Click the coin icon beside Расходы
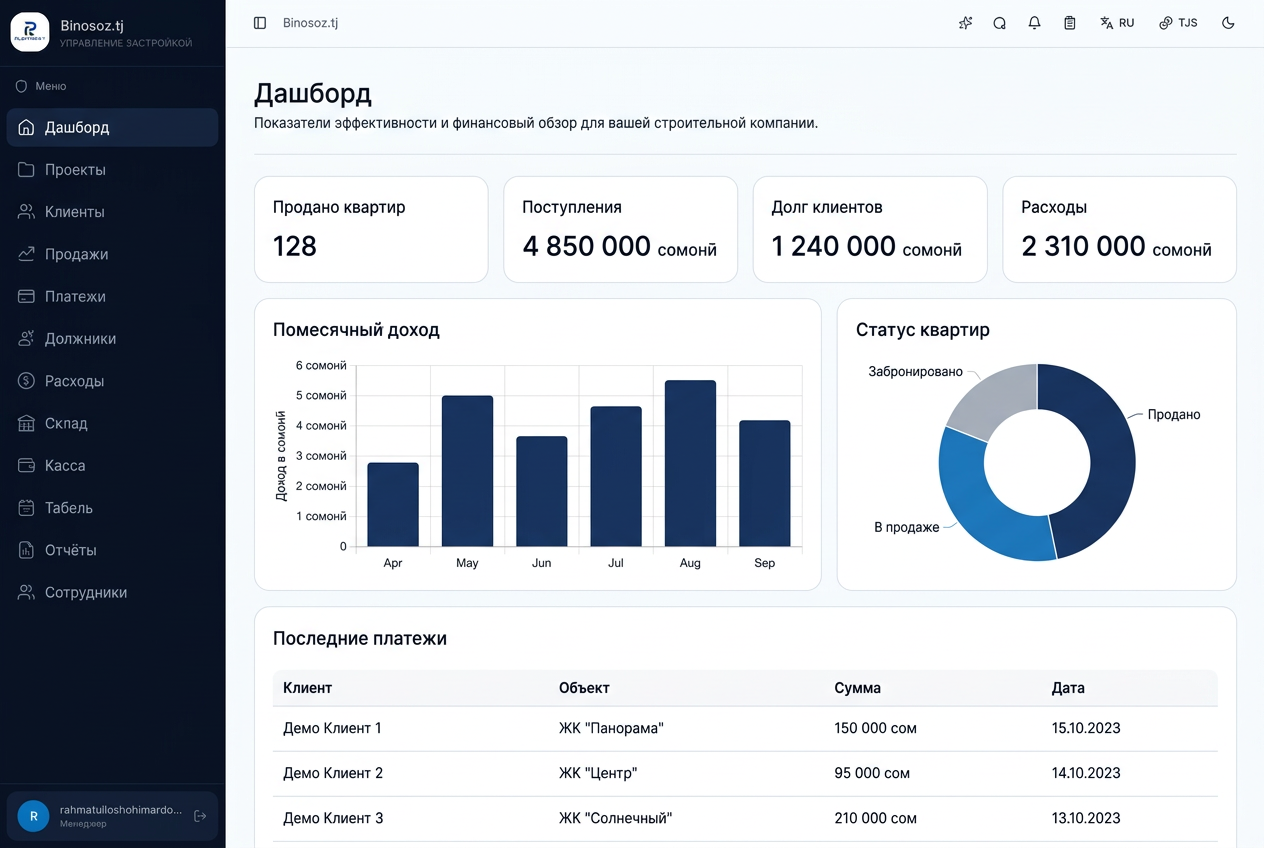1264x848 pixels. tap(26, 381)
